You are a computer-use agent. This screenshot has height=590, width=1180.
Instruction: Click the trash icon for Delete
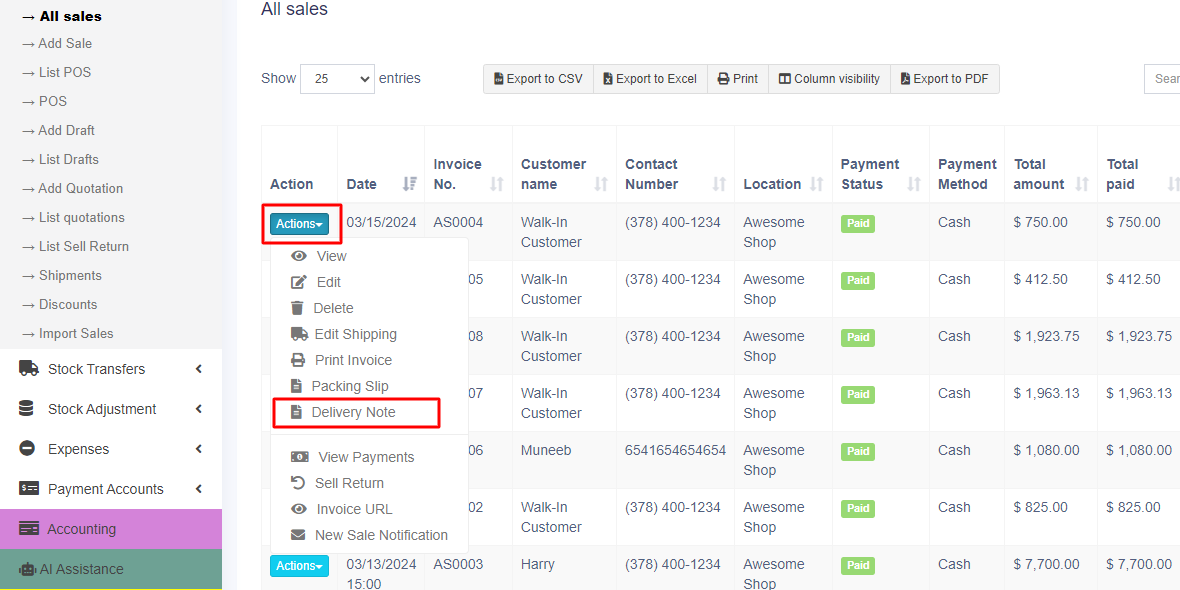[x=297, y=308]
